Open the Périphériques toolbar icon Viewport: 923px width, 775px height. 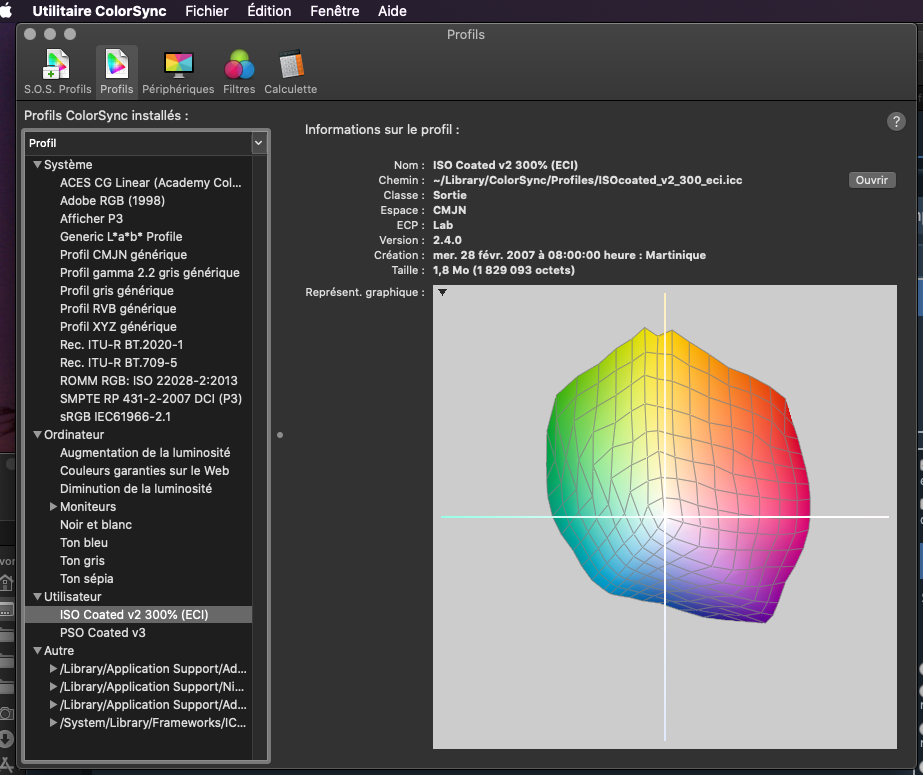(178, 72)
